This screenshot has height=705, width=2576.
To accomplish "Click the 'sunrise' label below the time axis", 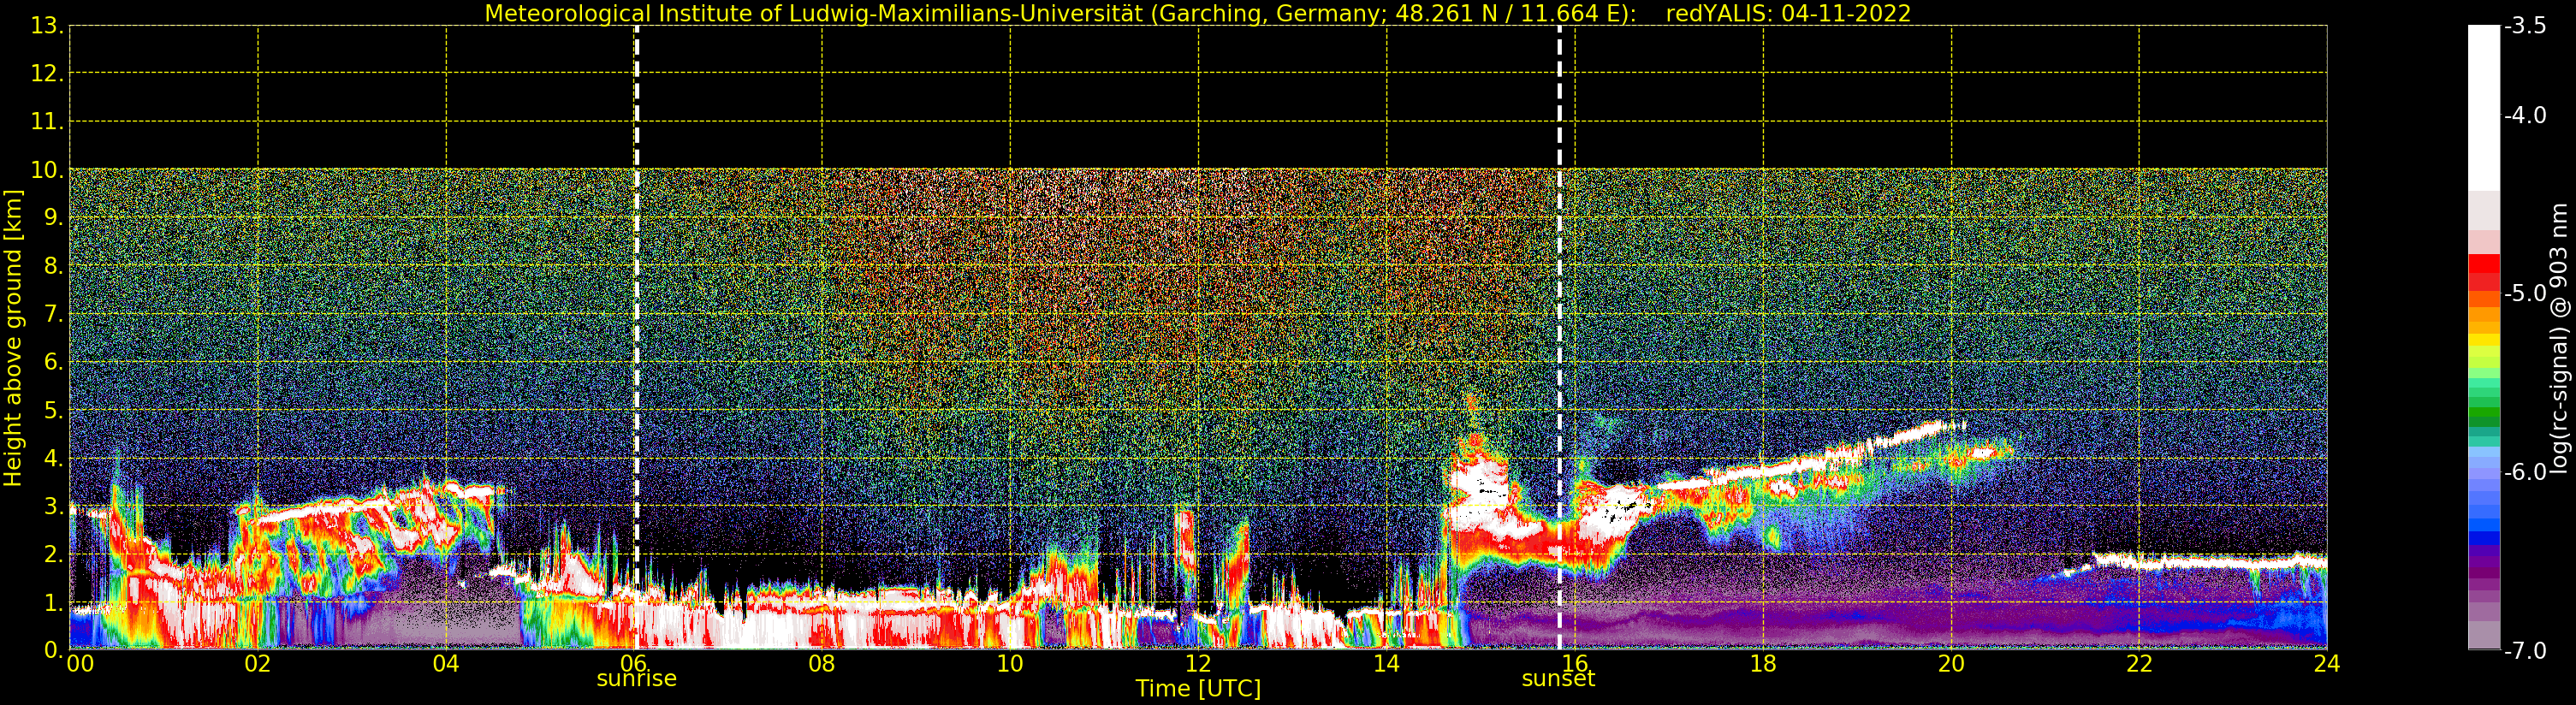I will click(x=636, y=678).
